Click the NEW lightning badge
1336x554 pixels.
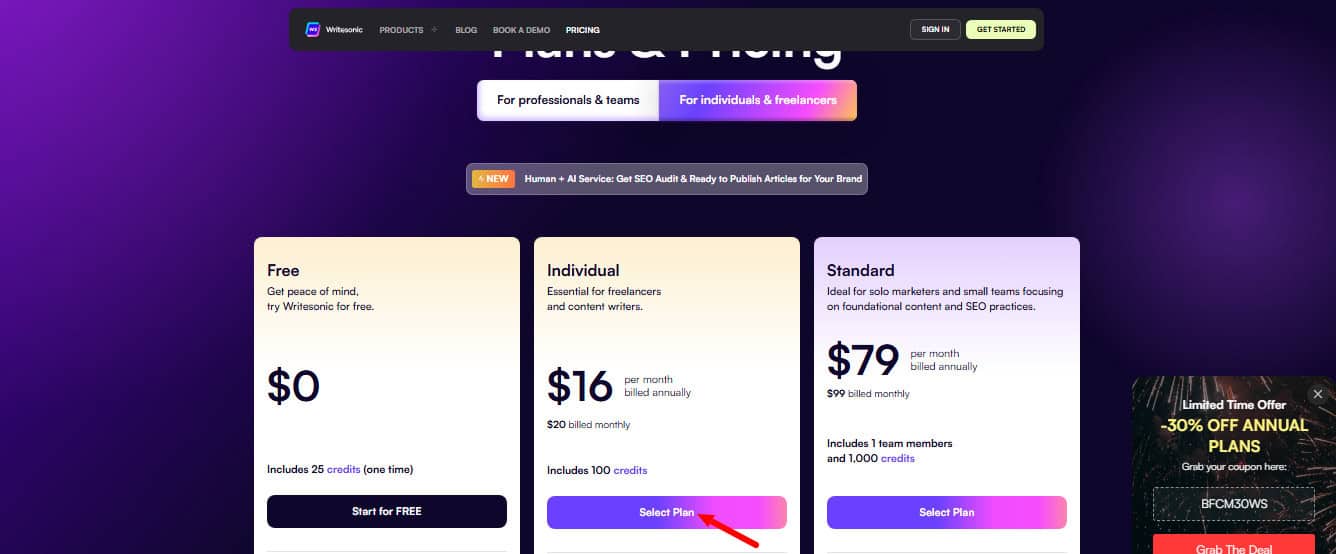point(493,179)
